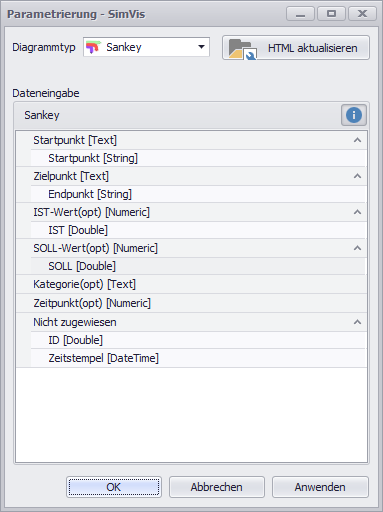Select the Startpunkt [String] row
The height and width of the screenshot is (512, 383).
tap(199, 158)
